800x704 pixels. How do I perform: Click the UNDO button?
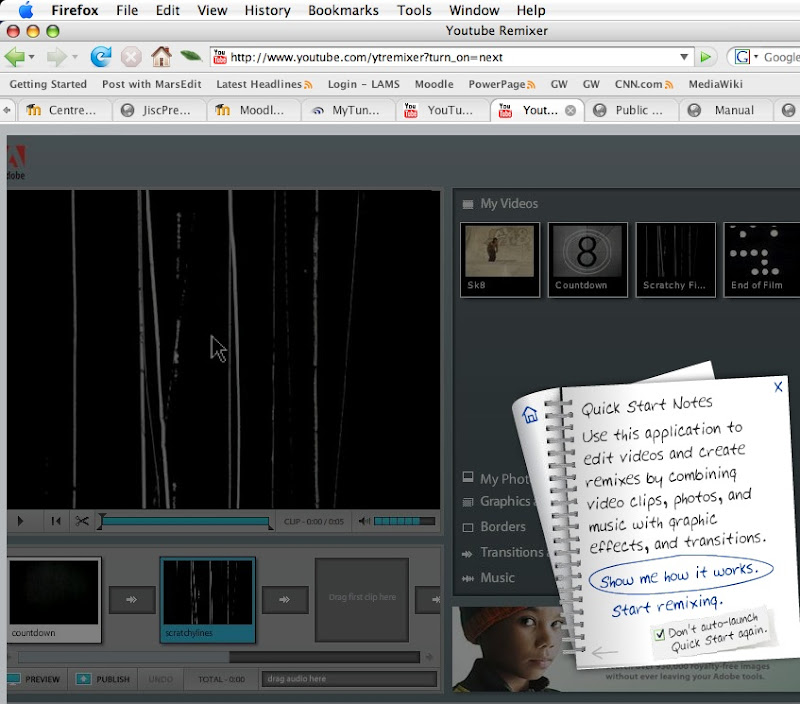161,679
